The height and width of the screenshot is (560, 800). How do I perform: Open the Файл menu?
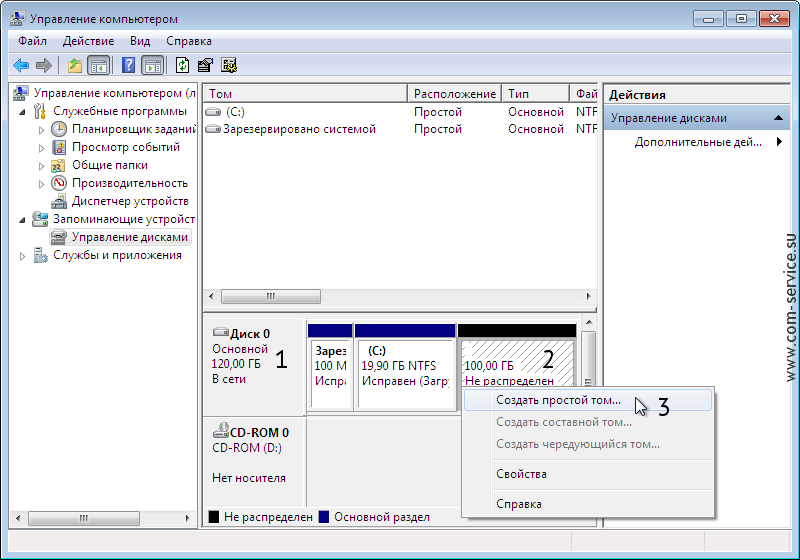click(32, 41)
